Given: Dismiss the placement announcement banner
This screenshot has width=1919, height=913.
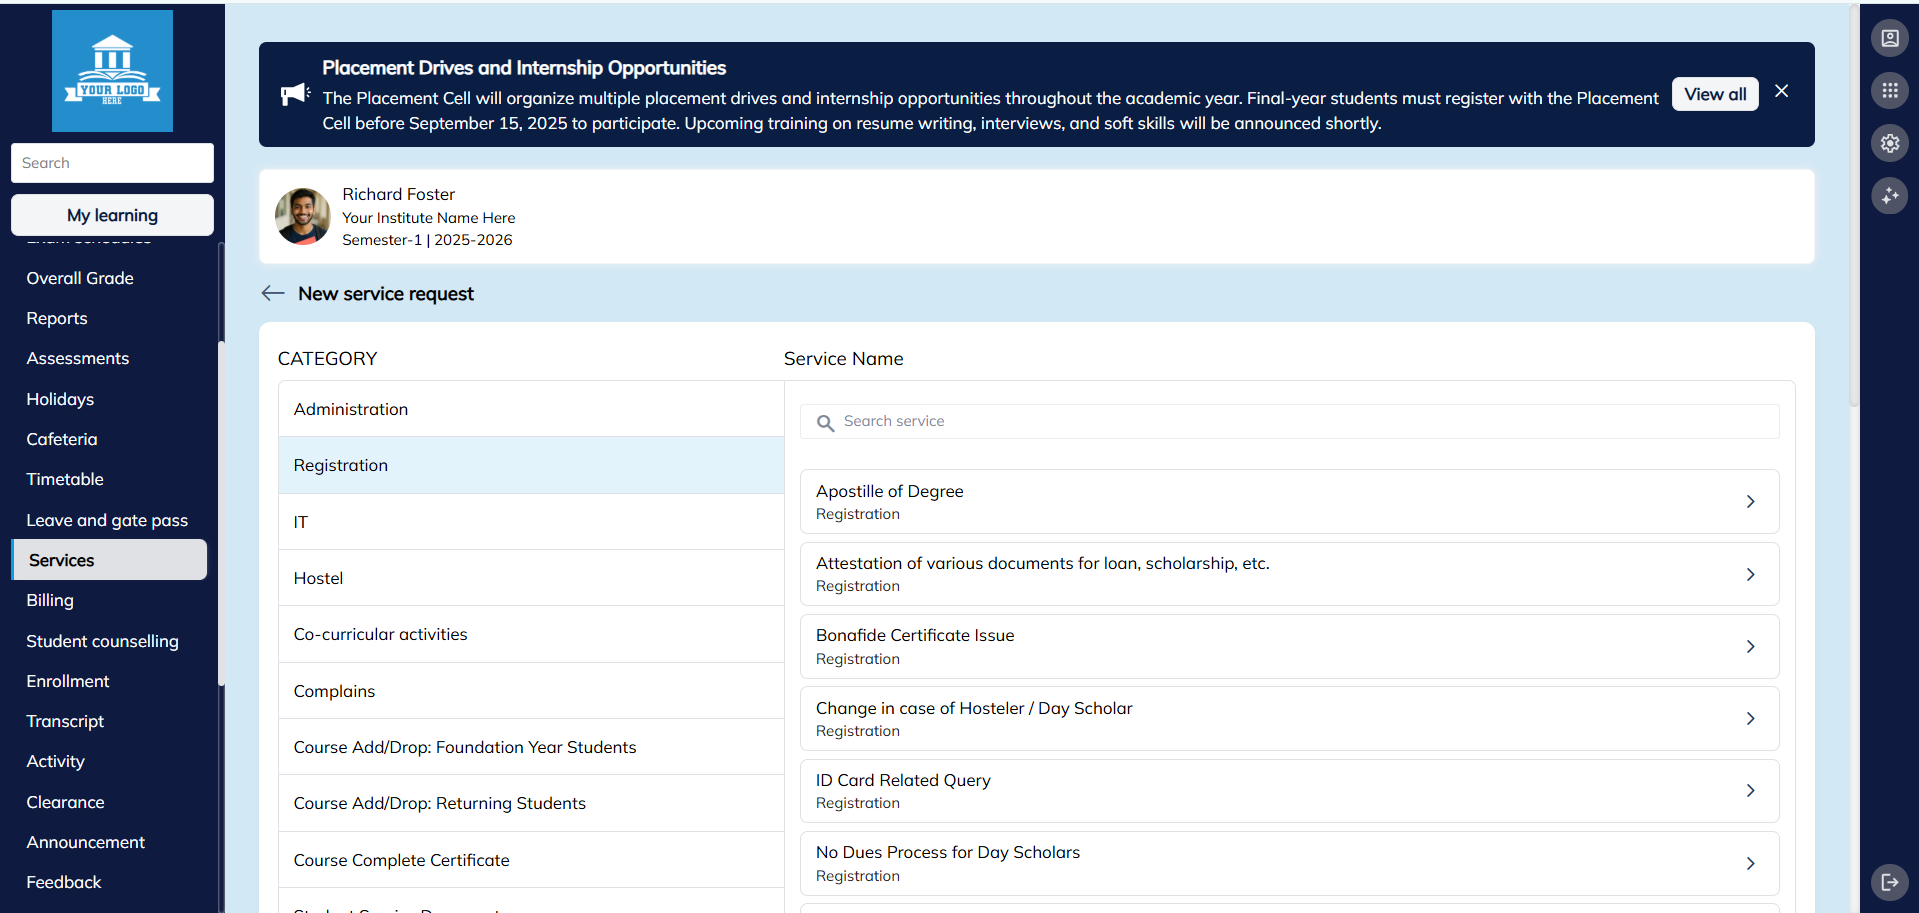Looking at the screenshot, I should (1781, 91).
